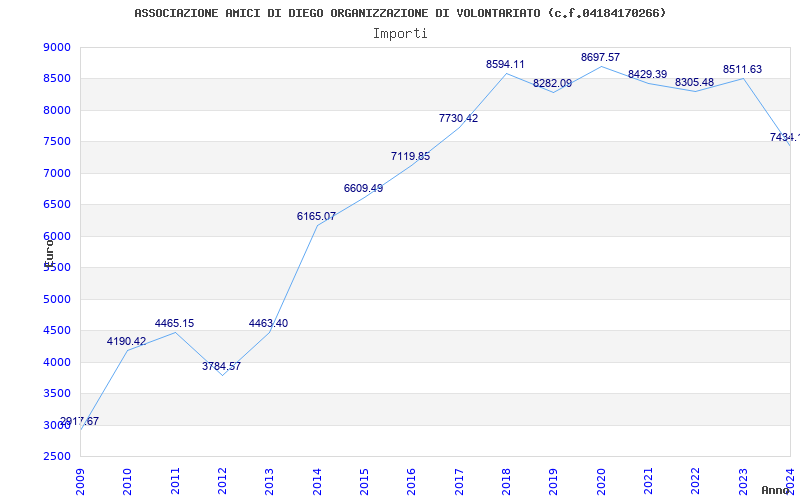This screenshot has height=500, width=800.
Task: Click the 2021 x-axis year label
Action: tap(648, 482)
